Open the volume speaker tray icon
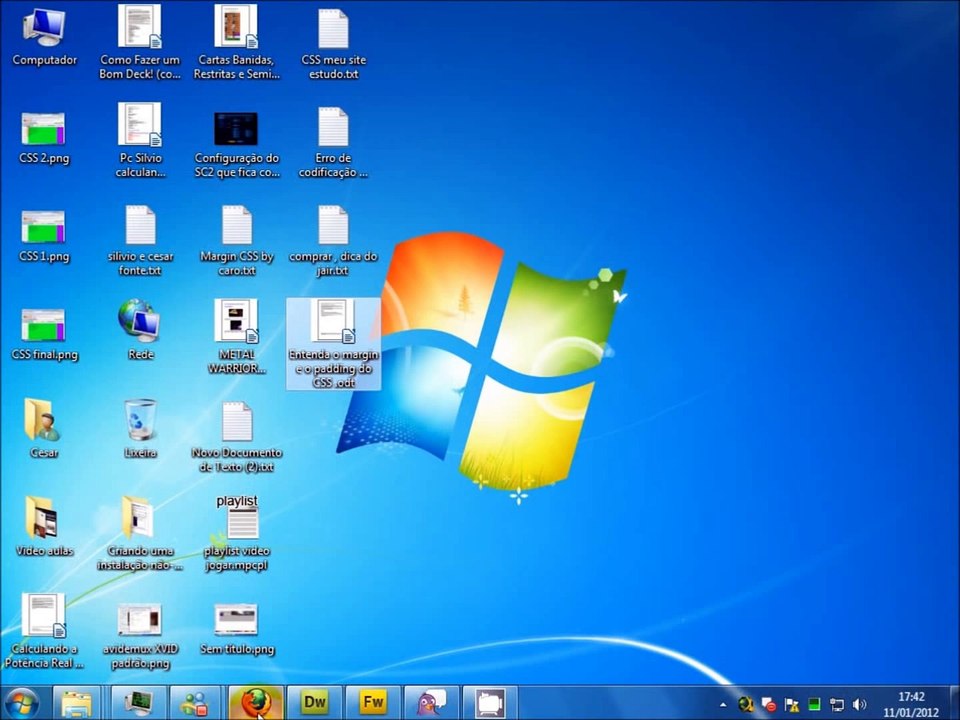This screenshot has width=960, height=720. pyautogui.click(x=859, y=705)
